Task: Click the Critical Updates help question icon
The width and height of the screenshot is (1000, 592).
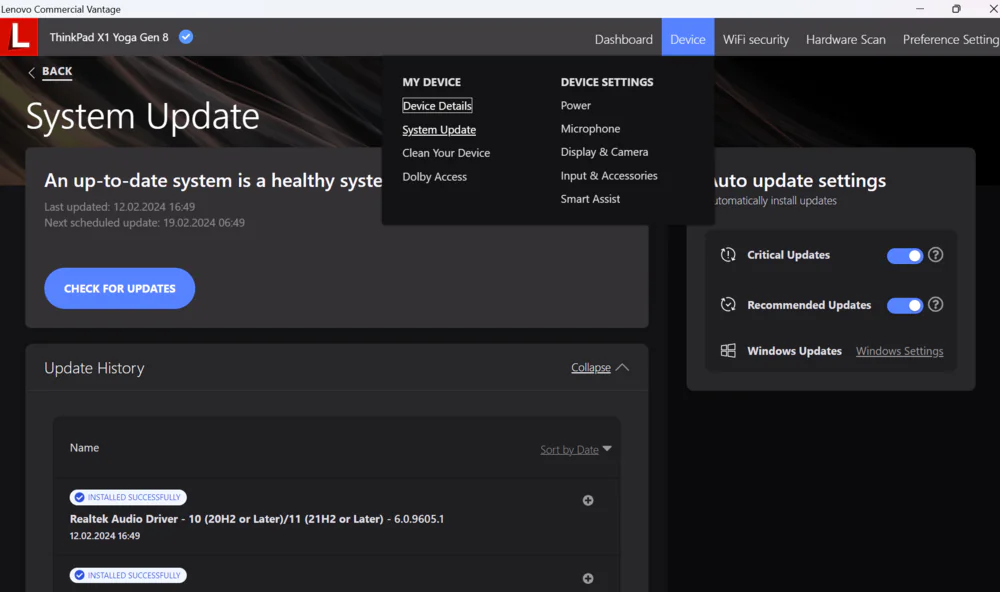Action: [x=935, y=255]
